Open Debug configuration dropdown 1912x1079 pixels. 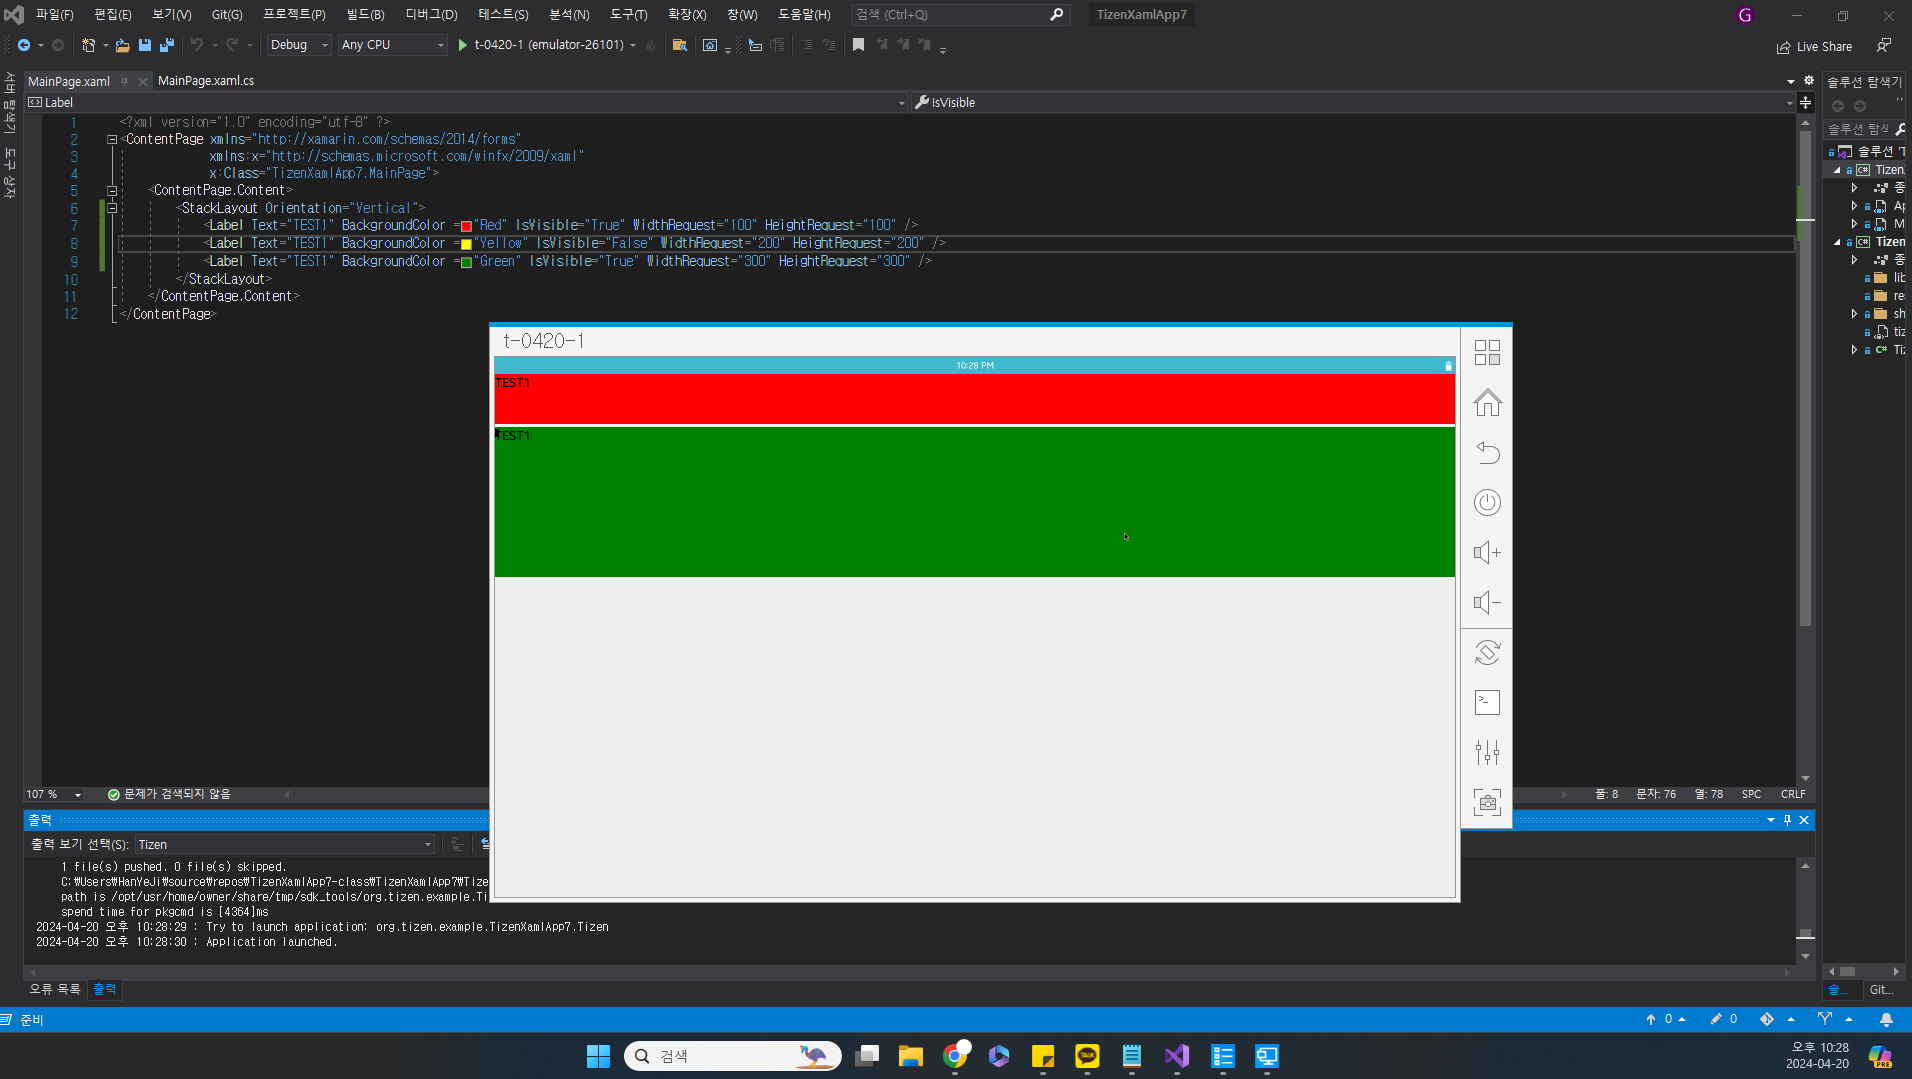point(299,45)
